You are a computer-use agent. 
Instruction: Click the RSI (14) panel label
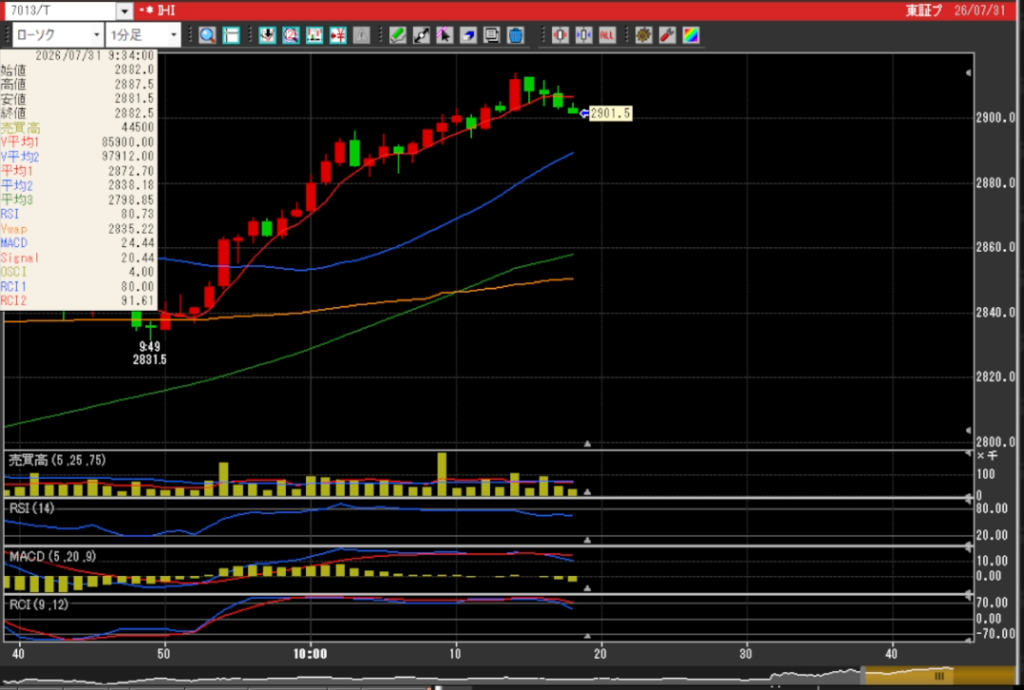pyautogui.click(x=31, y=508)
